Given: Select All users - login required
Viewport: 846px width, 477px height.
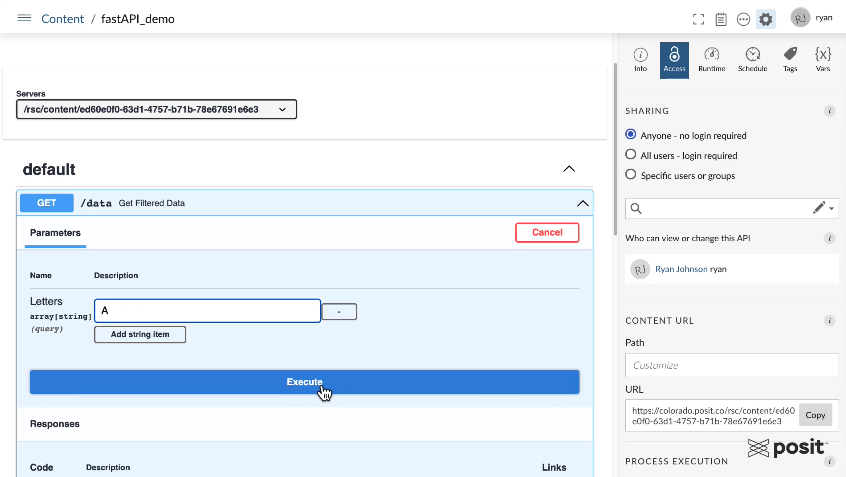Looking at the screenshot, I should click(x=631, y=155).
